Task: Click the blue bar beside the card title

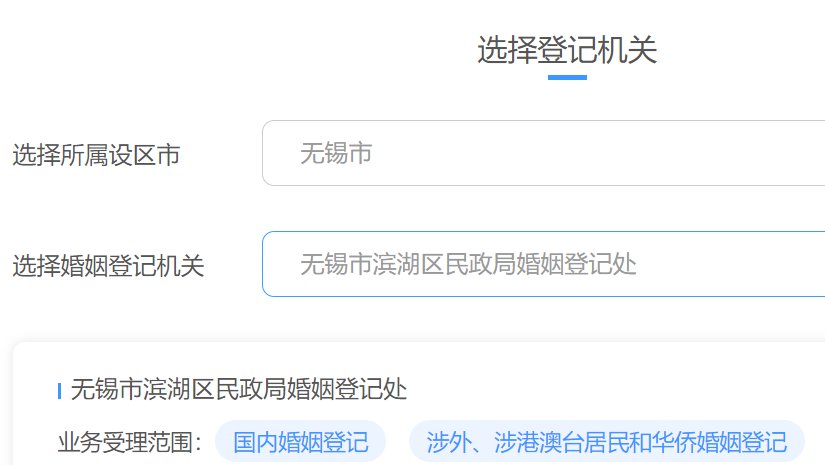Action: point(60,391)
